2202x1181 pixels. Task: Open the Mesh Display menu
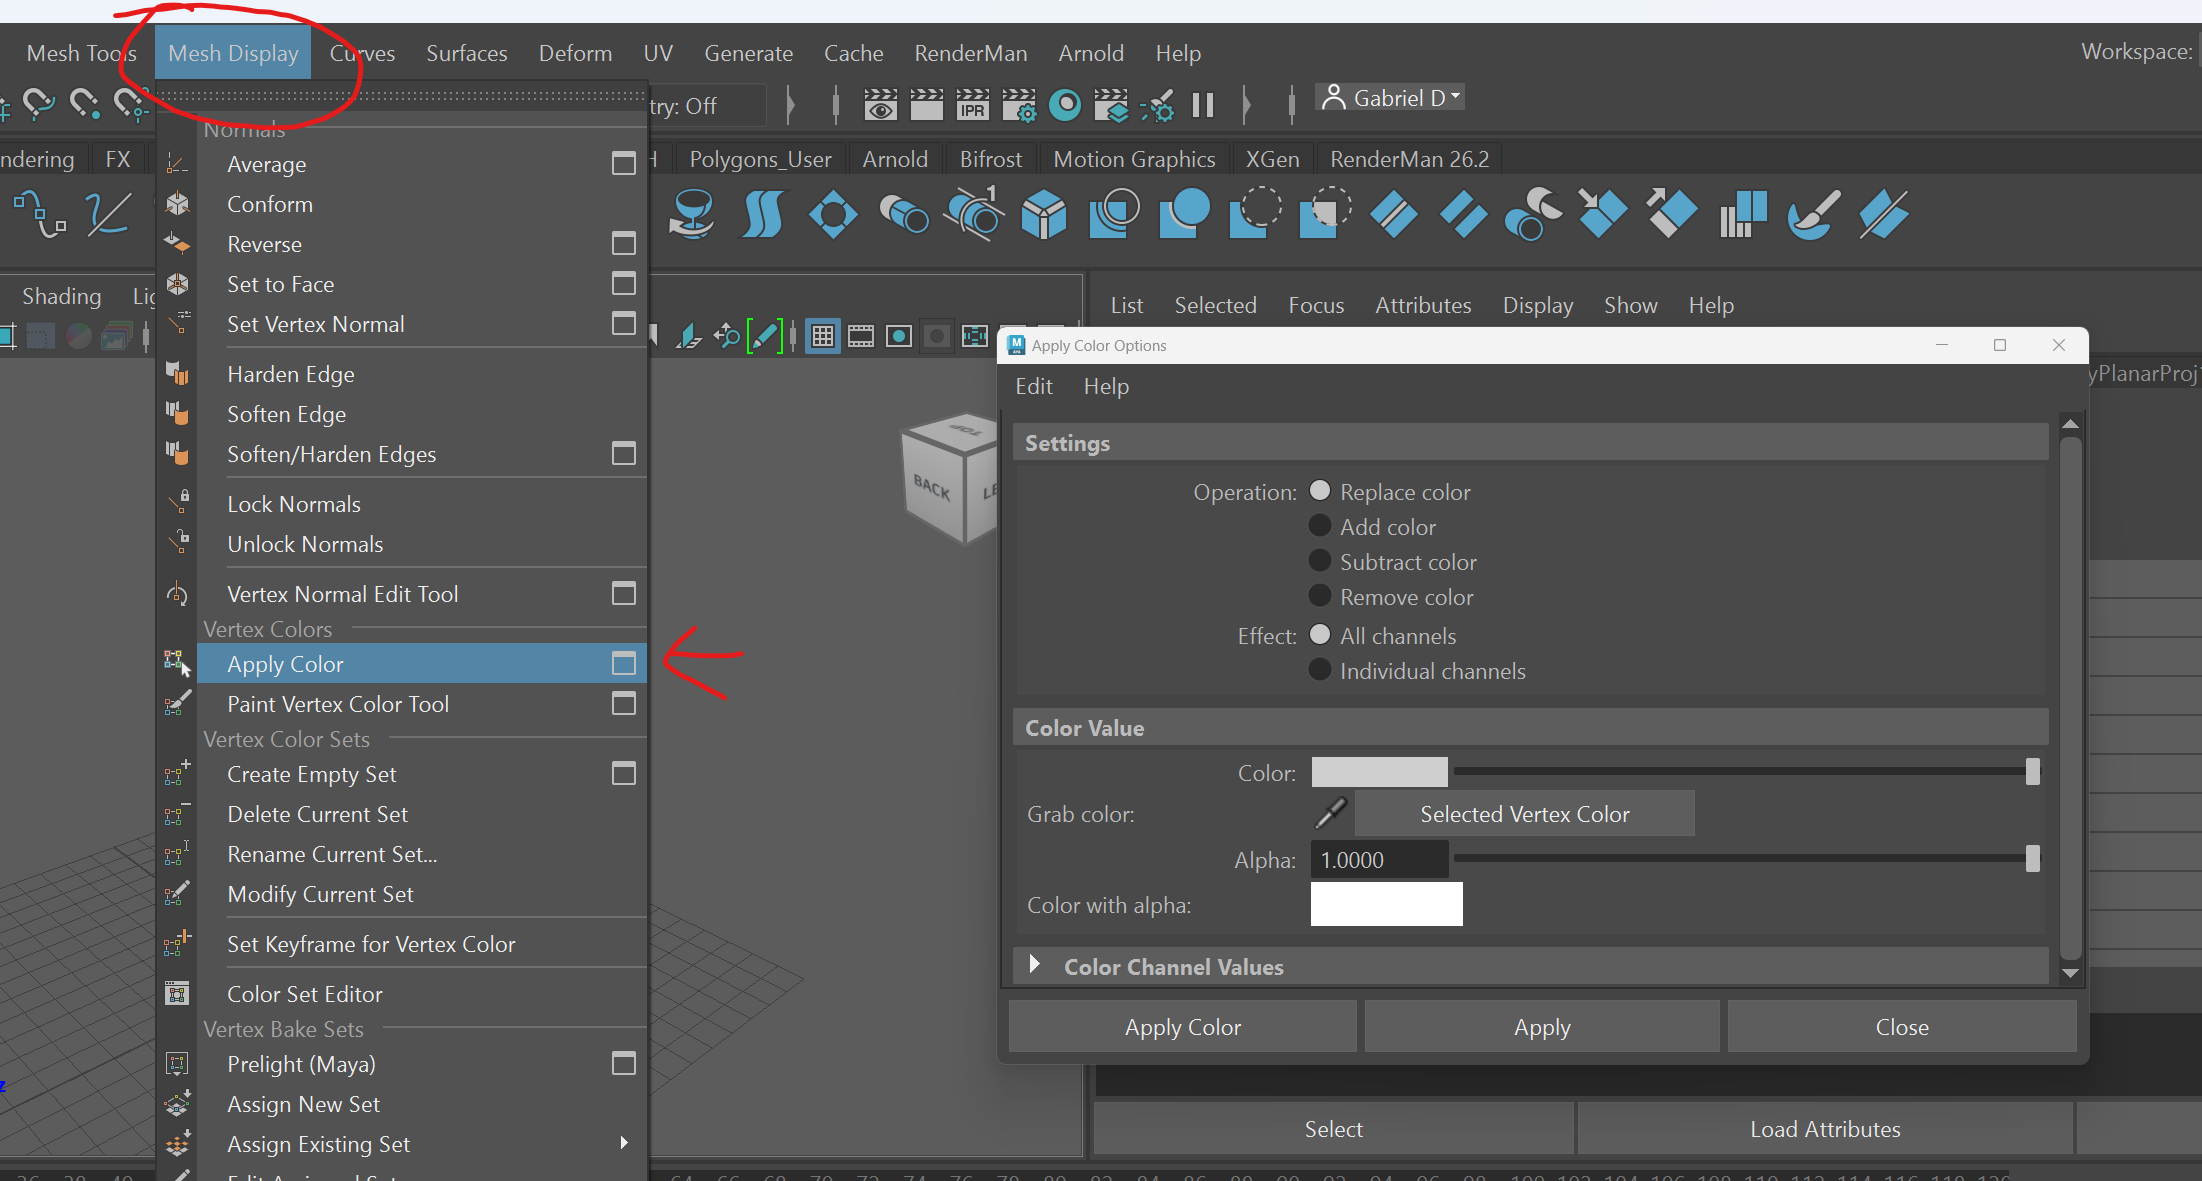point(233,53)
